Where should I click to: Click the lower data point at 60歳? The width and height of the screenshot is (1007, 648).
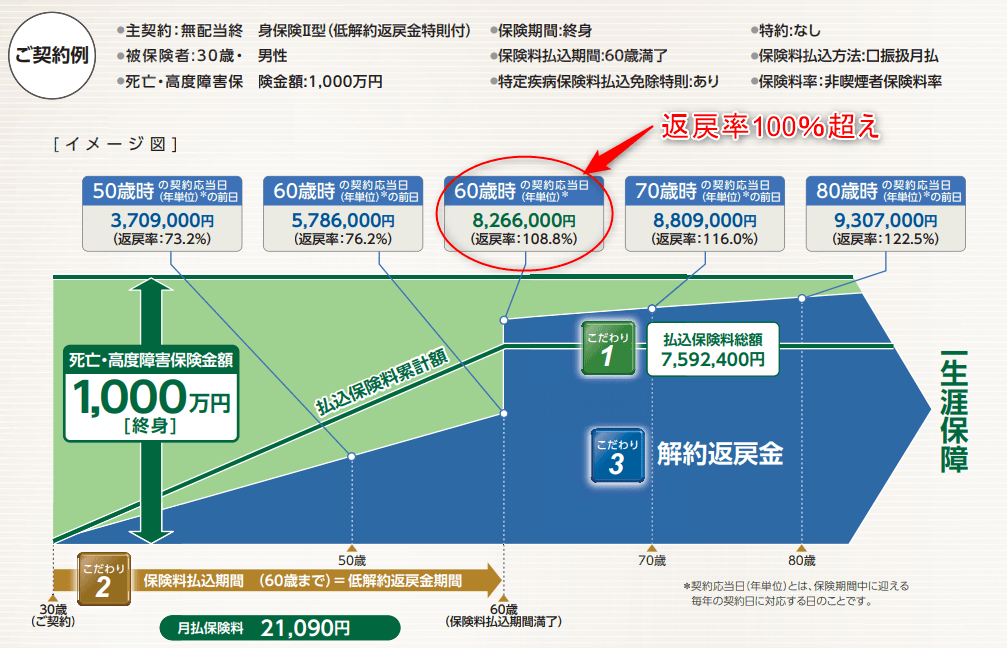point(504,414)
